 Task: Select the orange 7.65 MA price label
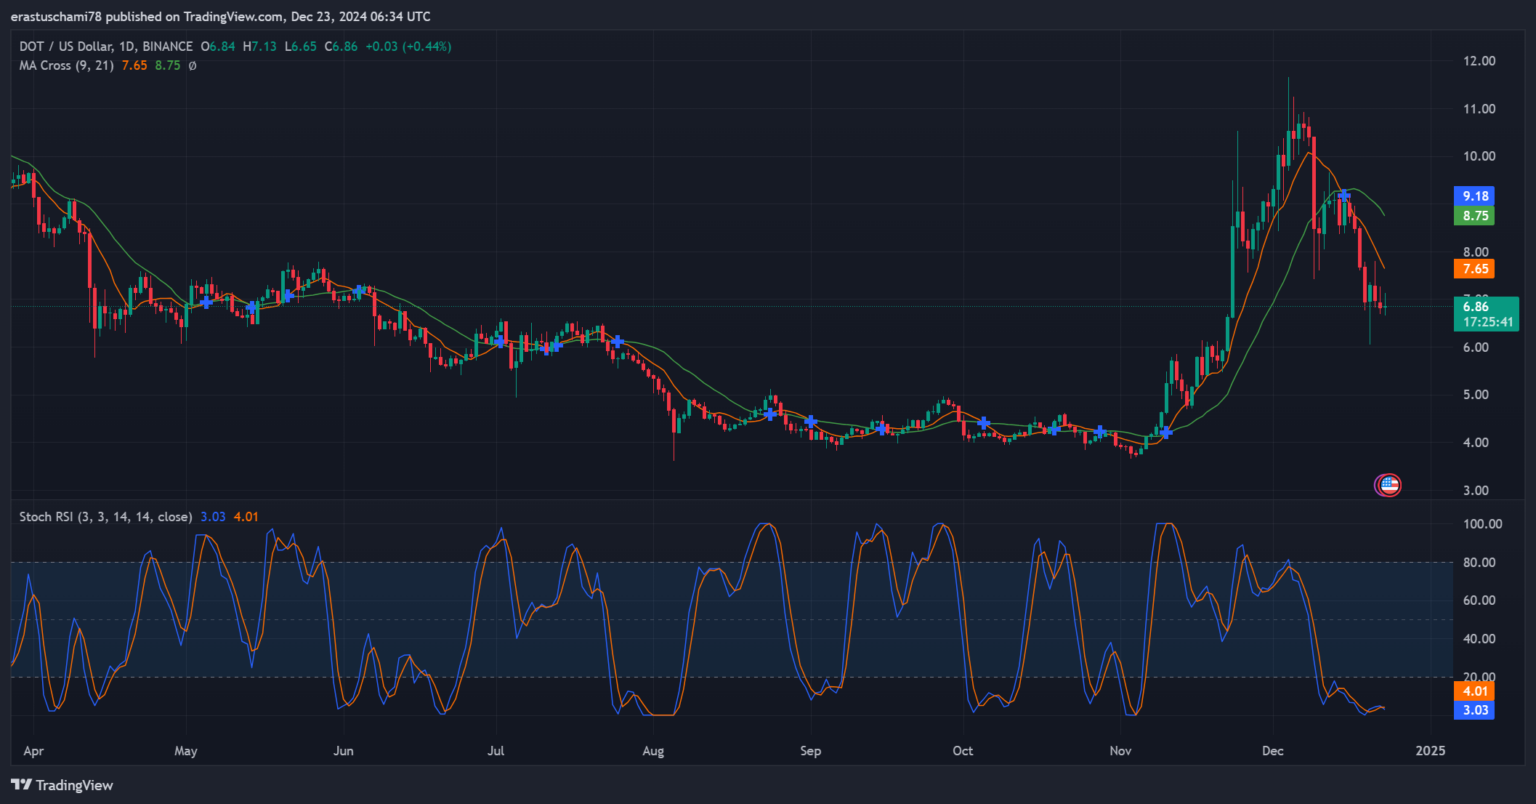(x=1475, y=269)
